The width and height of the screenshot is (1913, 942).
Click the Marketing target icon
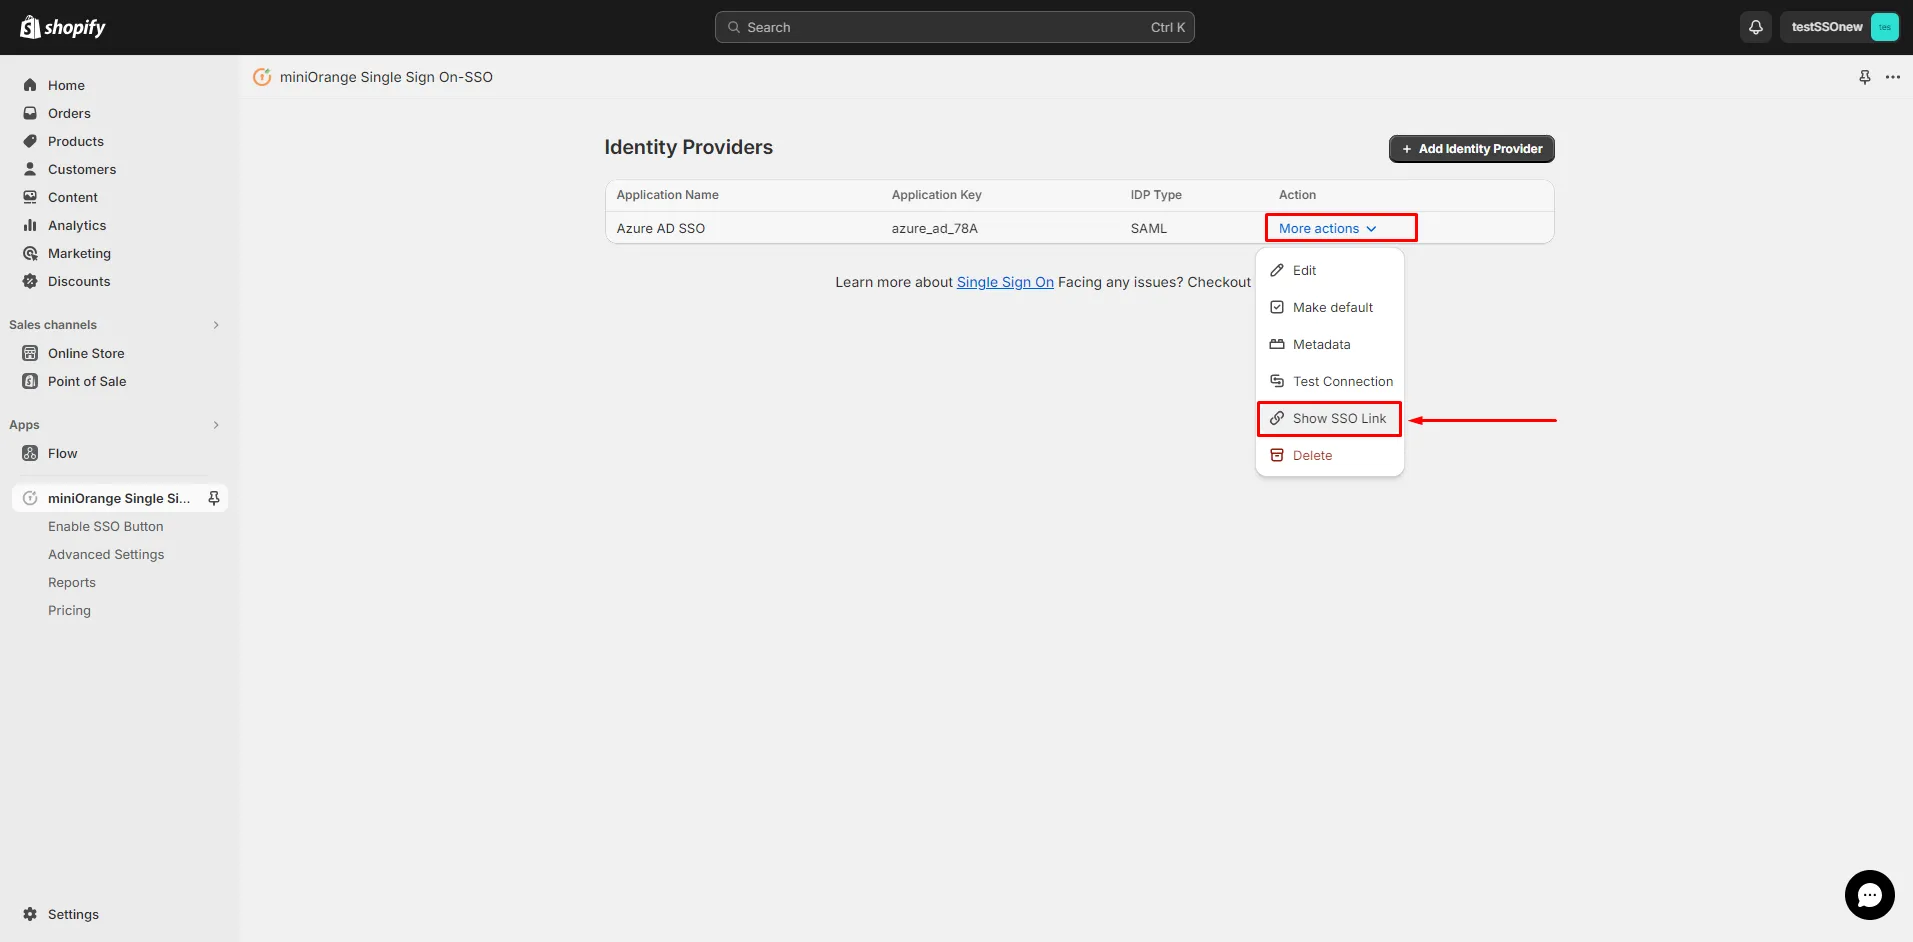tap(30, 253)
